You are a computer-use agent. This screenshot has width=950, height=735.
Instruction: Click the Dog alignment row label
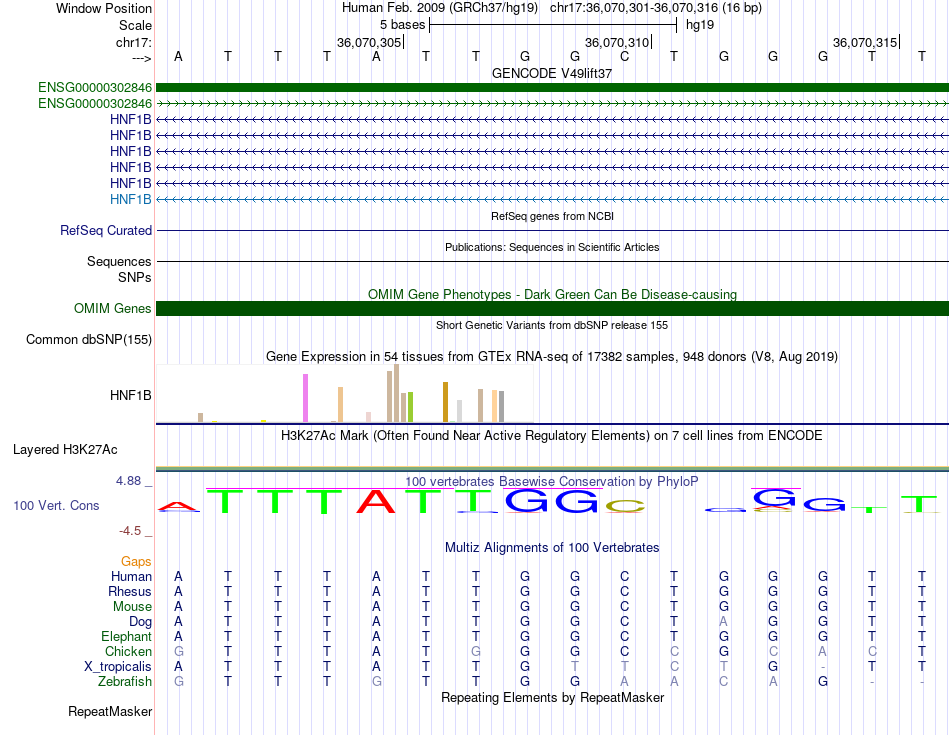[140, 622]
